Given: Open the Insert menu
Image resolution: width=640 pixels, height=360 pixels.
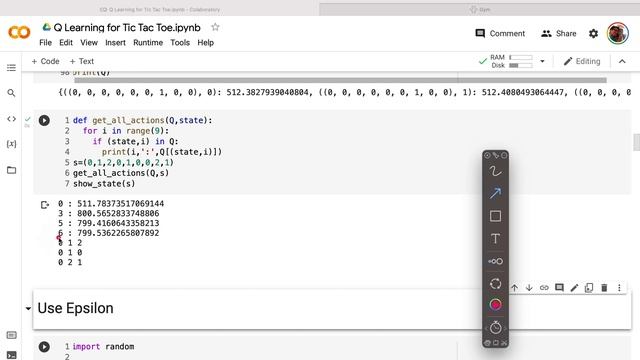Looking at the screenshot, I should click(115, 42).
